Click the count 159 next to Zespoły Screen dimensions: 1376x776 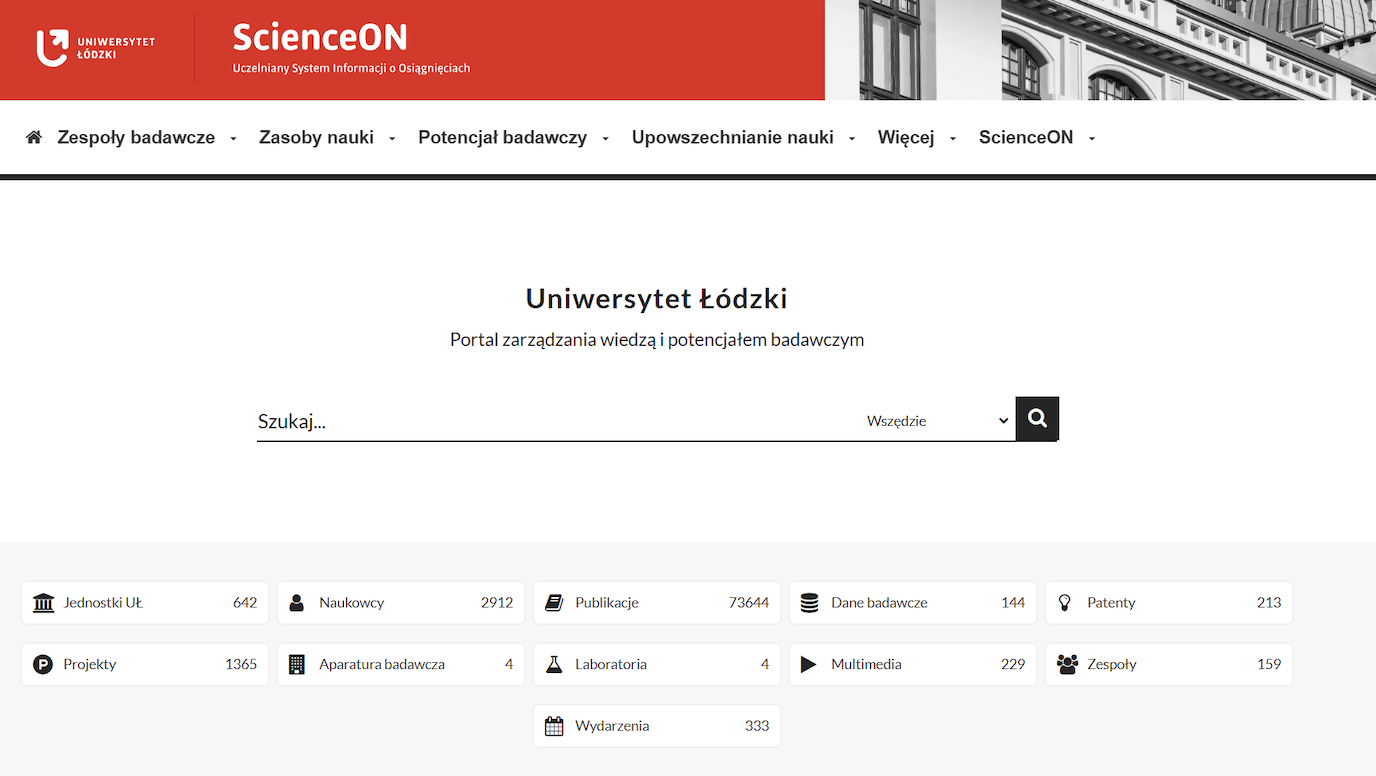(1269, 664)
